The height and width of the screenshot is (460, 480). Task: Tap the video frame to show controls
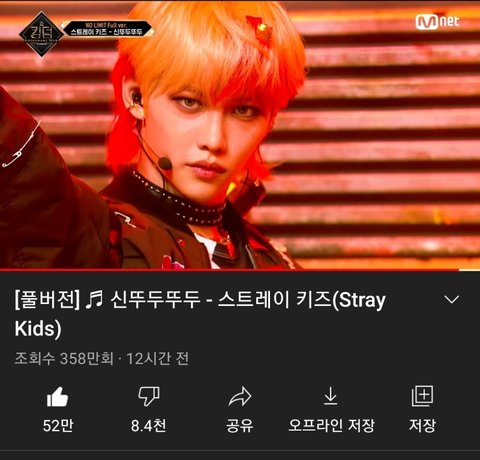point(240,134)
